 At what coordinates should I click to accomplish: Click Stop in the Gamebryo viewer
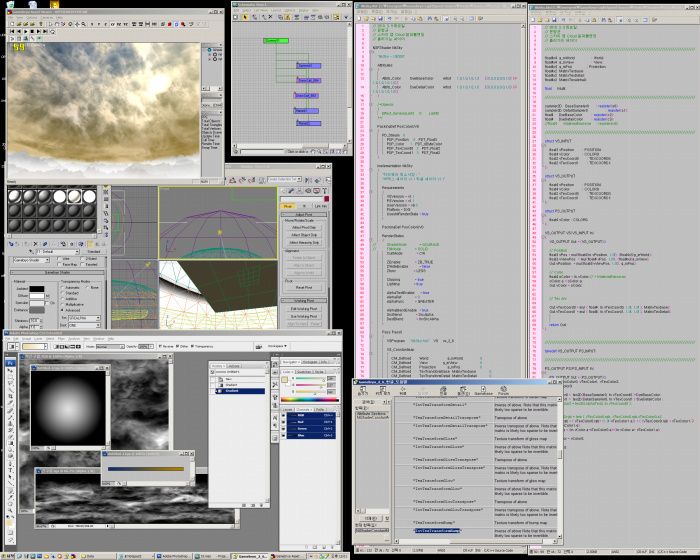tap(32, 31)
